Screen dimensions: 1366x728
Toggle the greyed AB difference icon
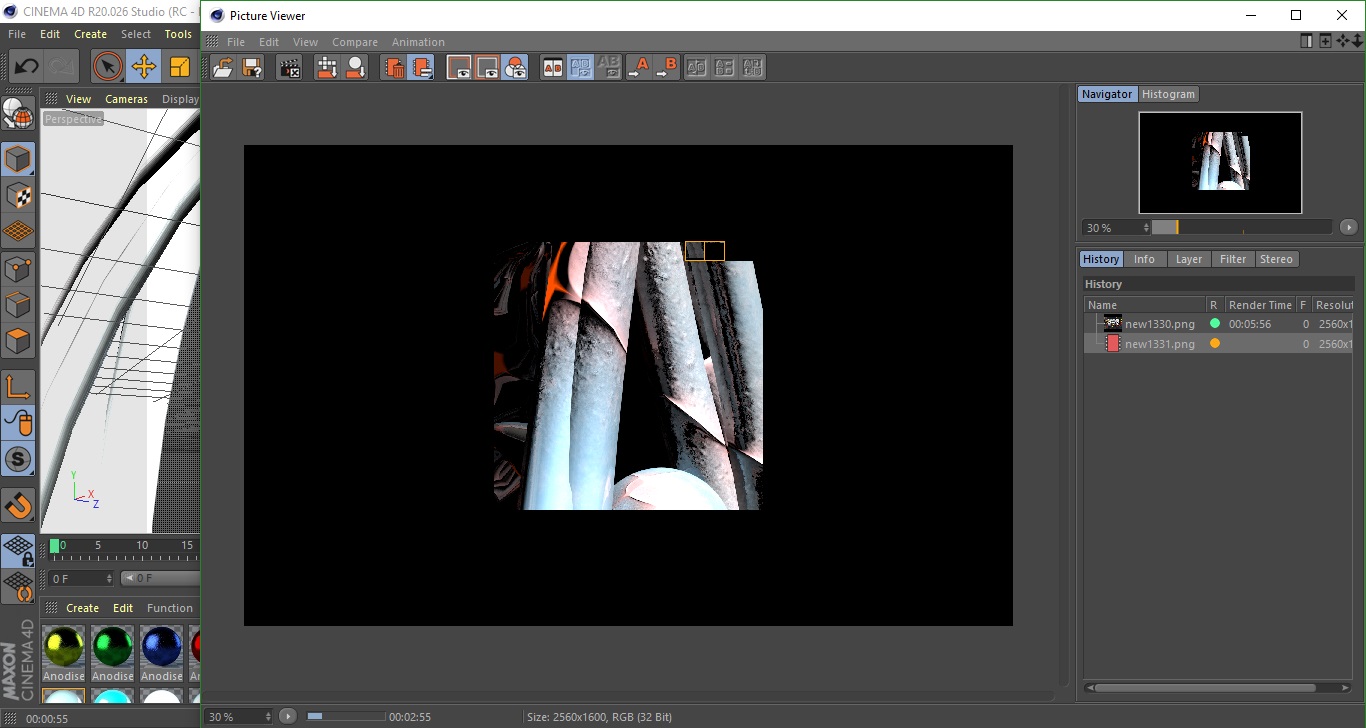609,68
